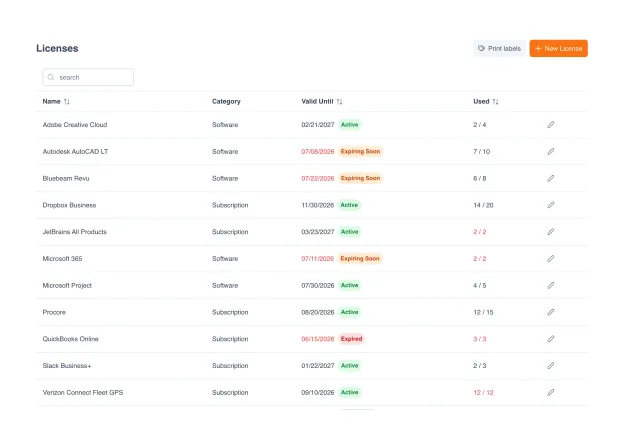This screenshot has height=441, width=624.
Task: Click Expiring Soon badge for Bluebeam Revu
Action: coord(360,178)
